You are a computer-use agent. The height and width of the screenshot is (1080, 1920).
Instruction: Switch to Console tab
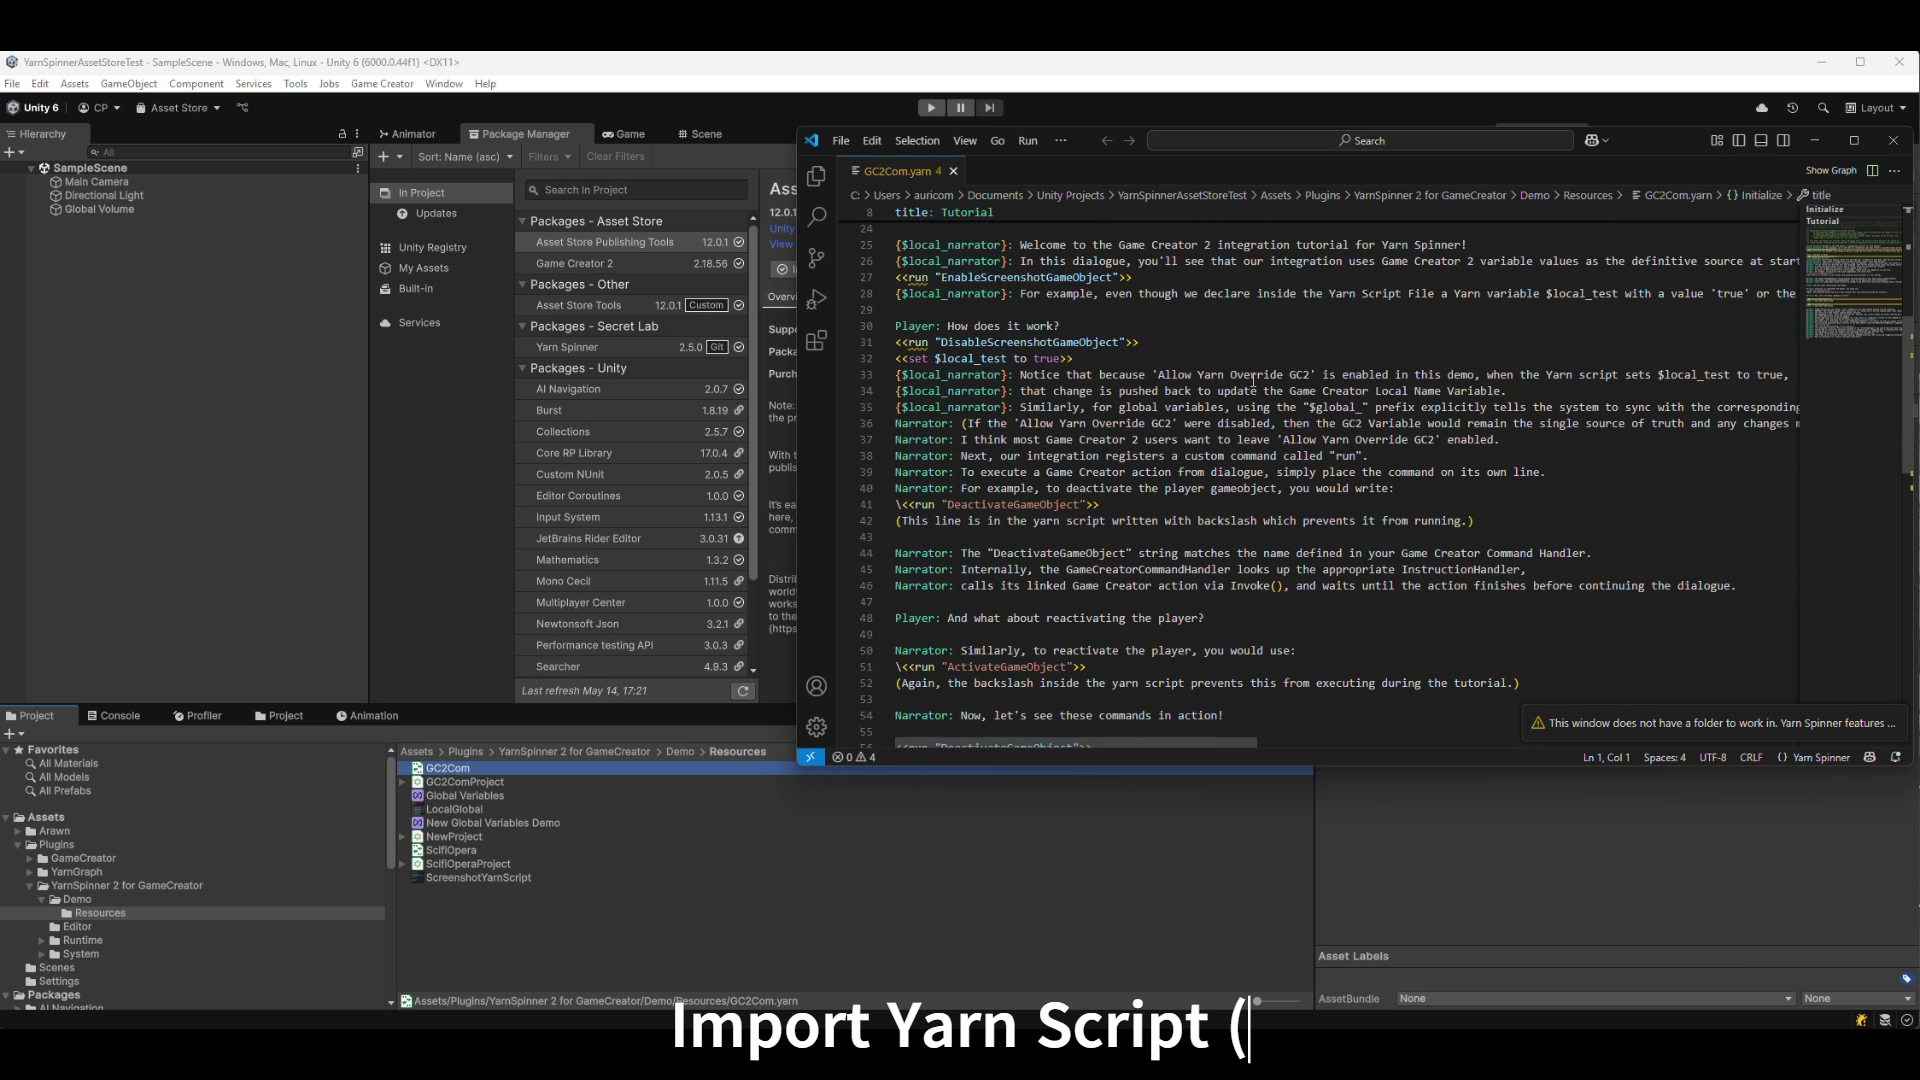[113, 716]
